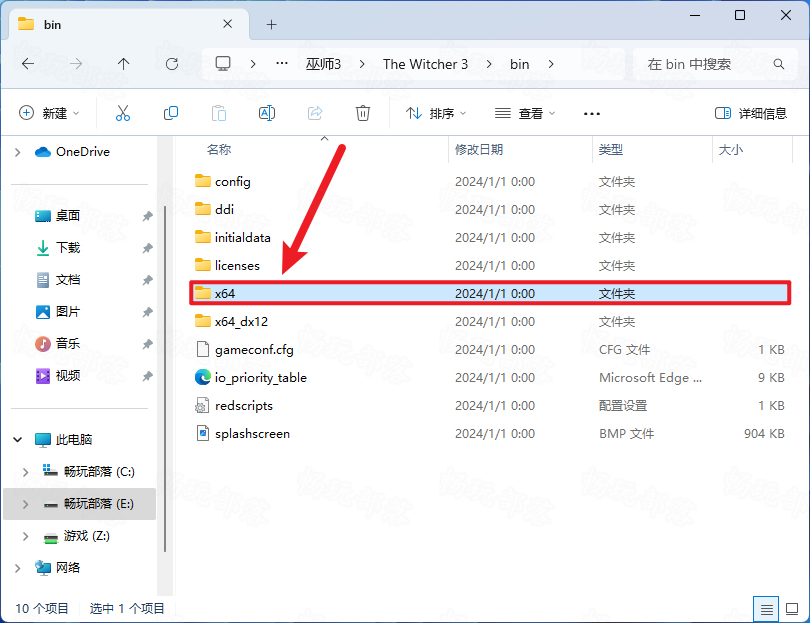Image resolution: width=810 pixels, height=623 pixels.
Task: Expand the OneDrive tree node
Action: click(x=18, y=152)
